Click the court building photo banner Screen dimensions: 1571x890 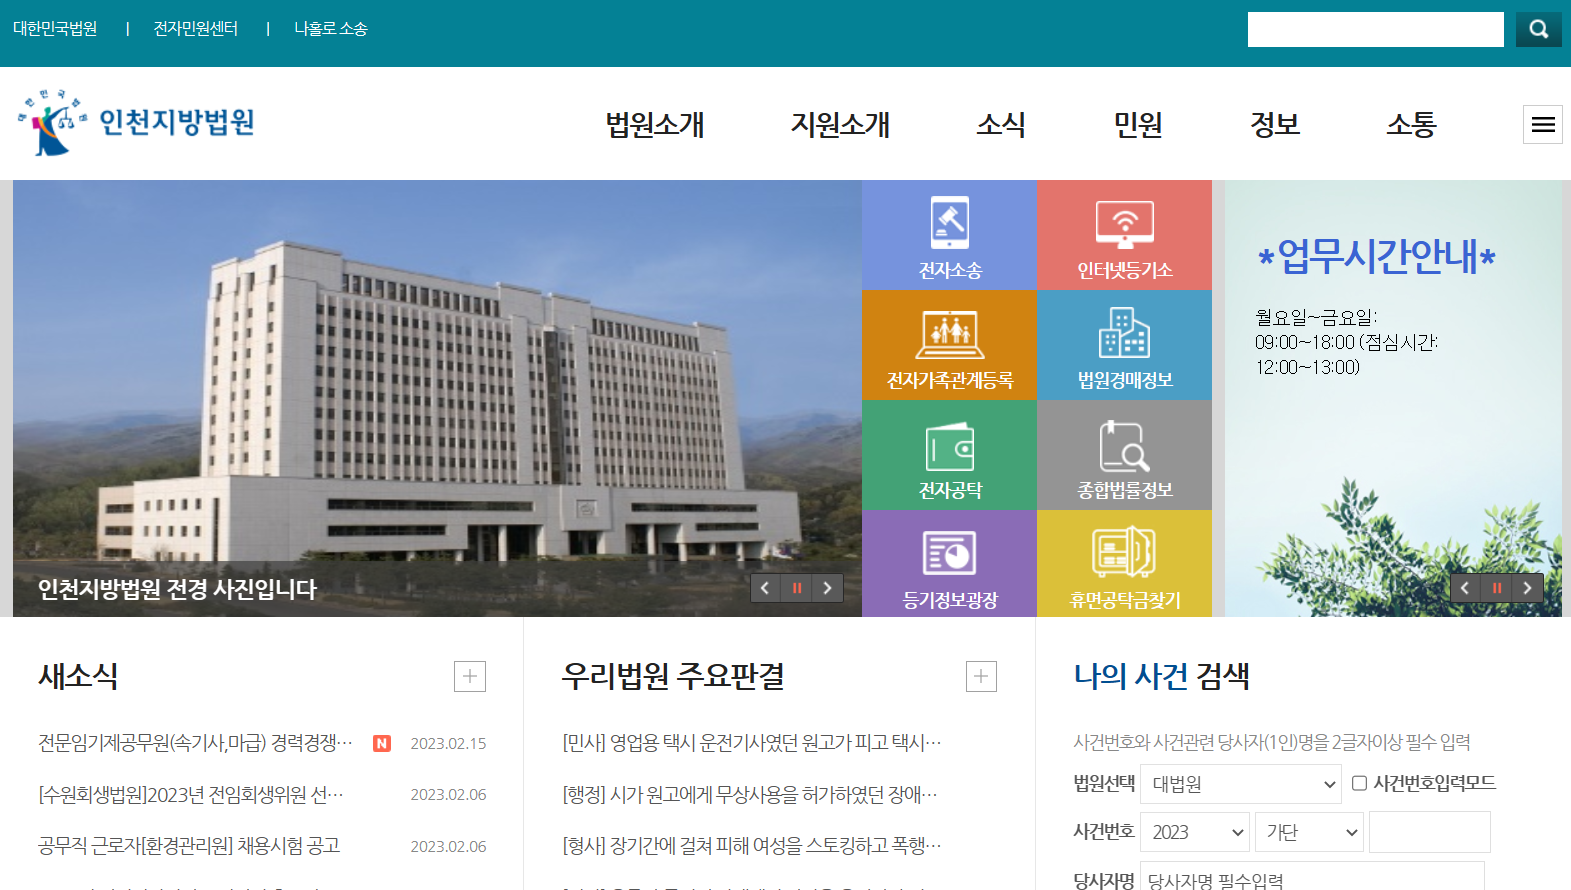pos(437,398)
